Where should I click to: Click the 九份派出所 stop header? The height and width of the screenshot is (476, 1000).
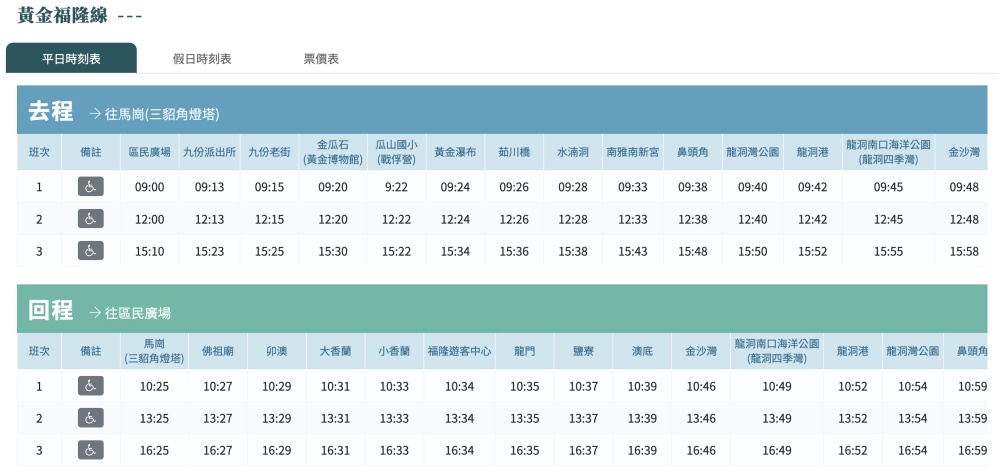click(x=210, y=152)
